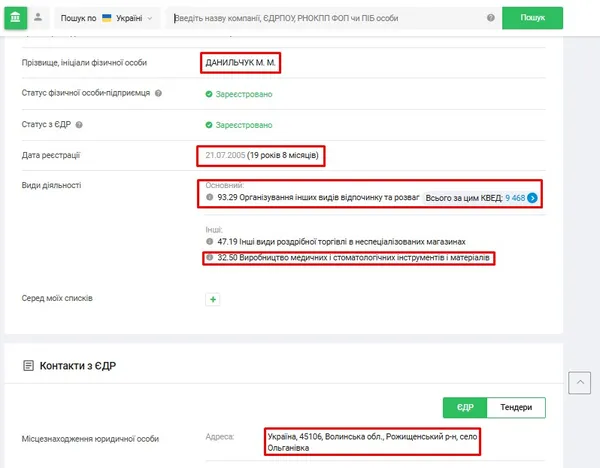Add to my lists with plus button
The image size is (600, 468).
[x=213, y=299]
